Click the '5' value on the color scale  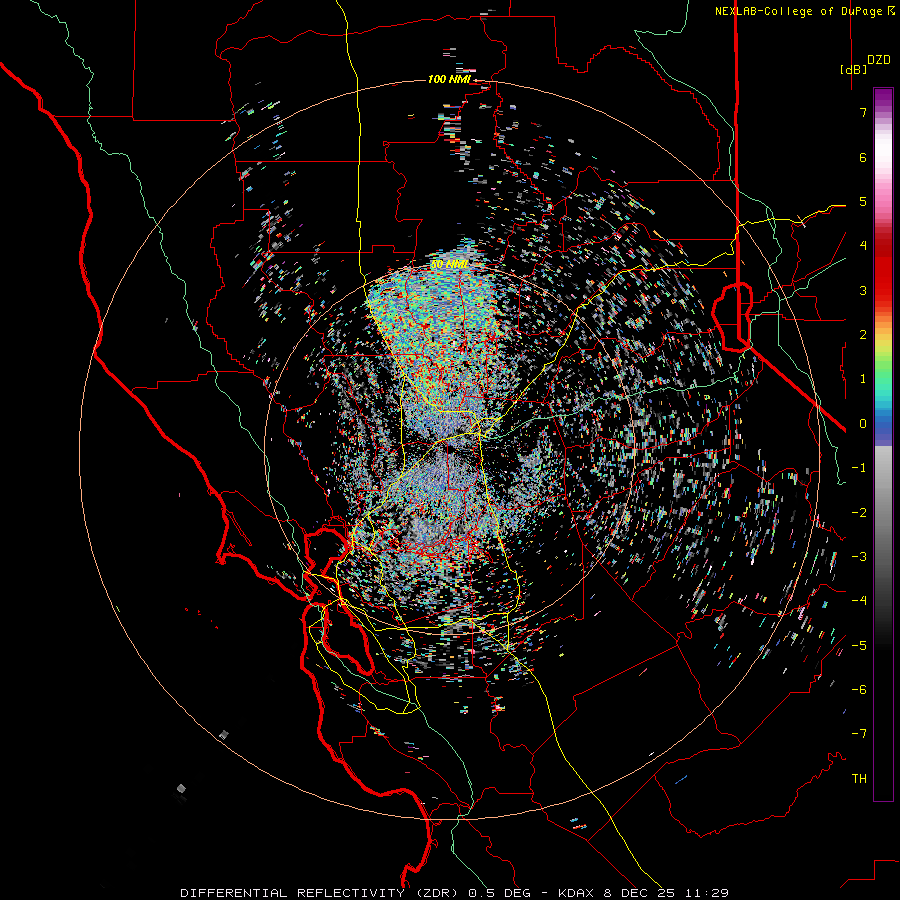[863, 201]
